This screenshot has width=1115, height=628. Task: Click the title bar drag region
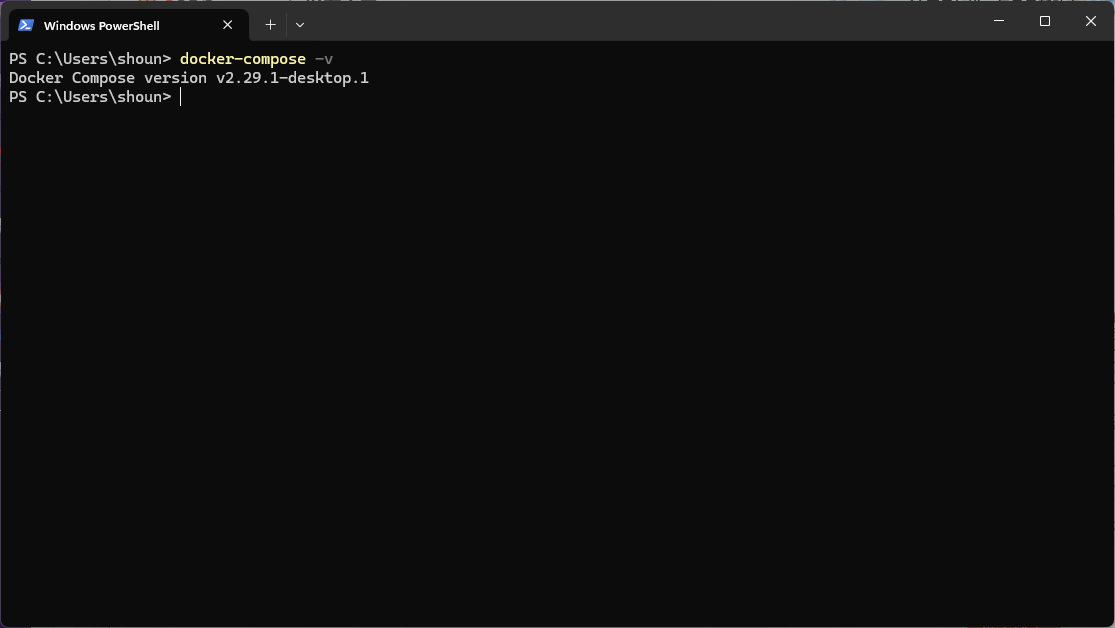tap(600, 20)
